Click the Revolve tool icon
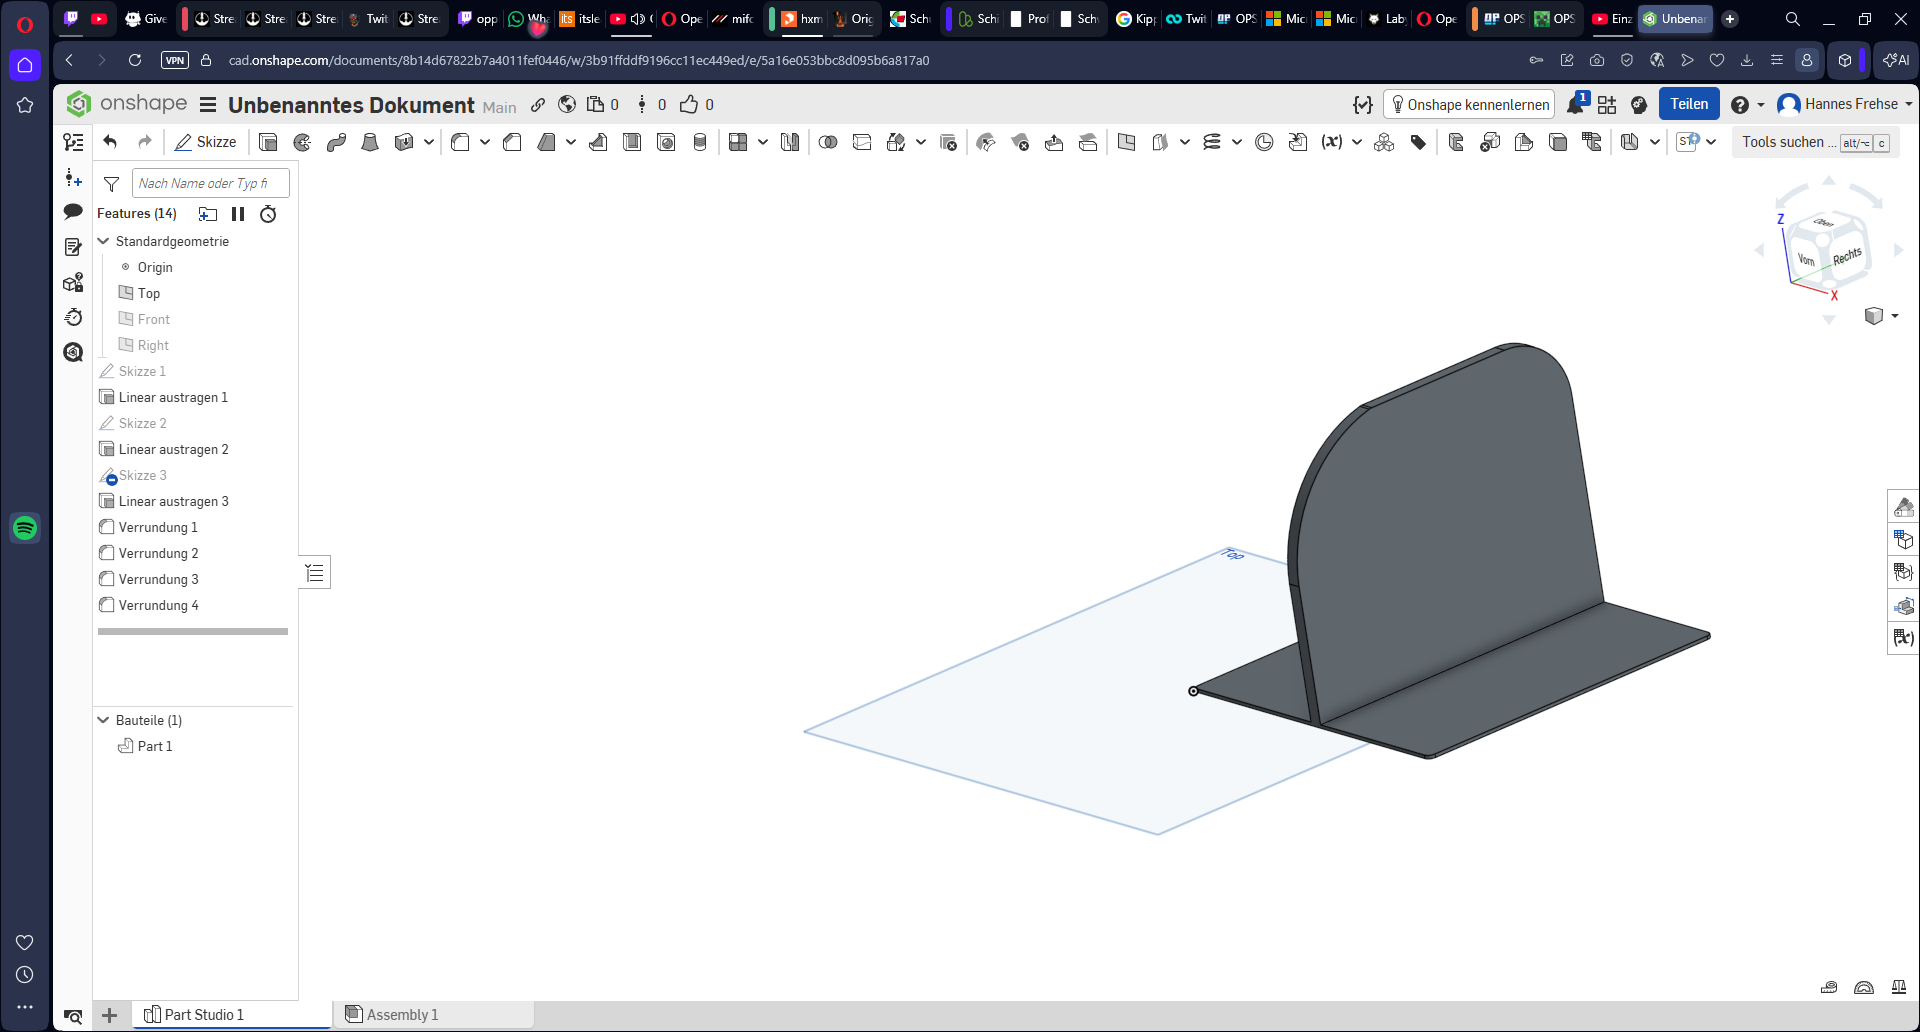 pos(302,142)
